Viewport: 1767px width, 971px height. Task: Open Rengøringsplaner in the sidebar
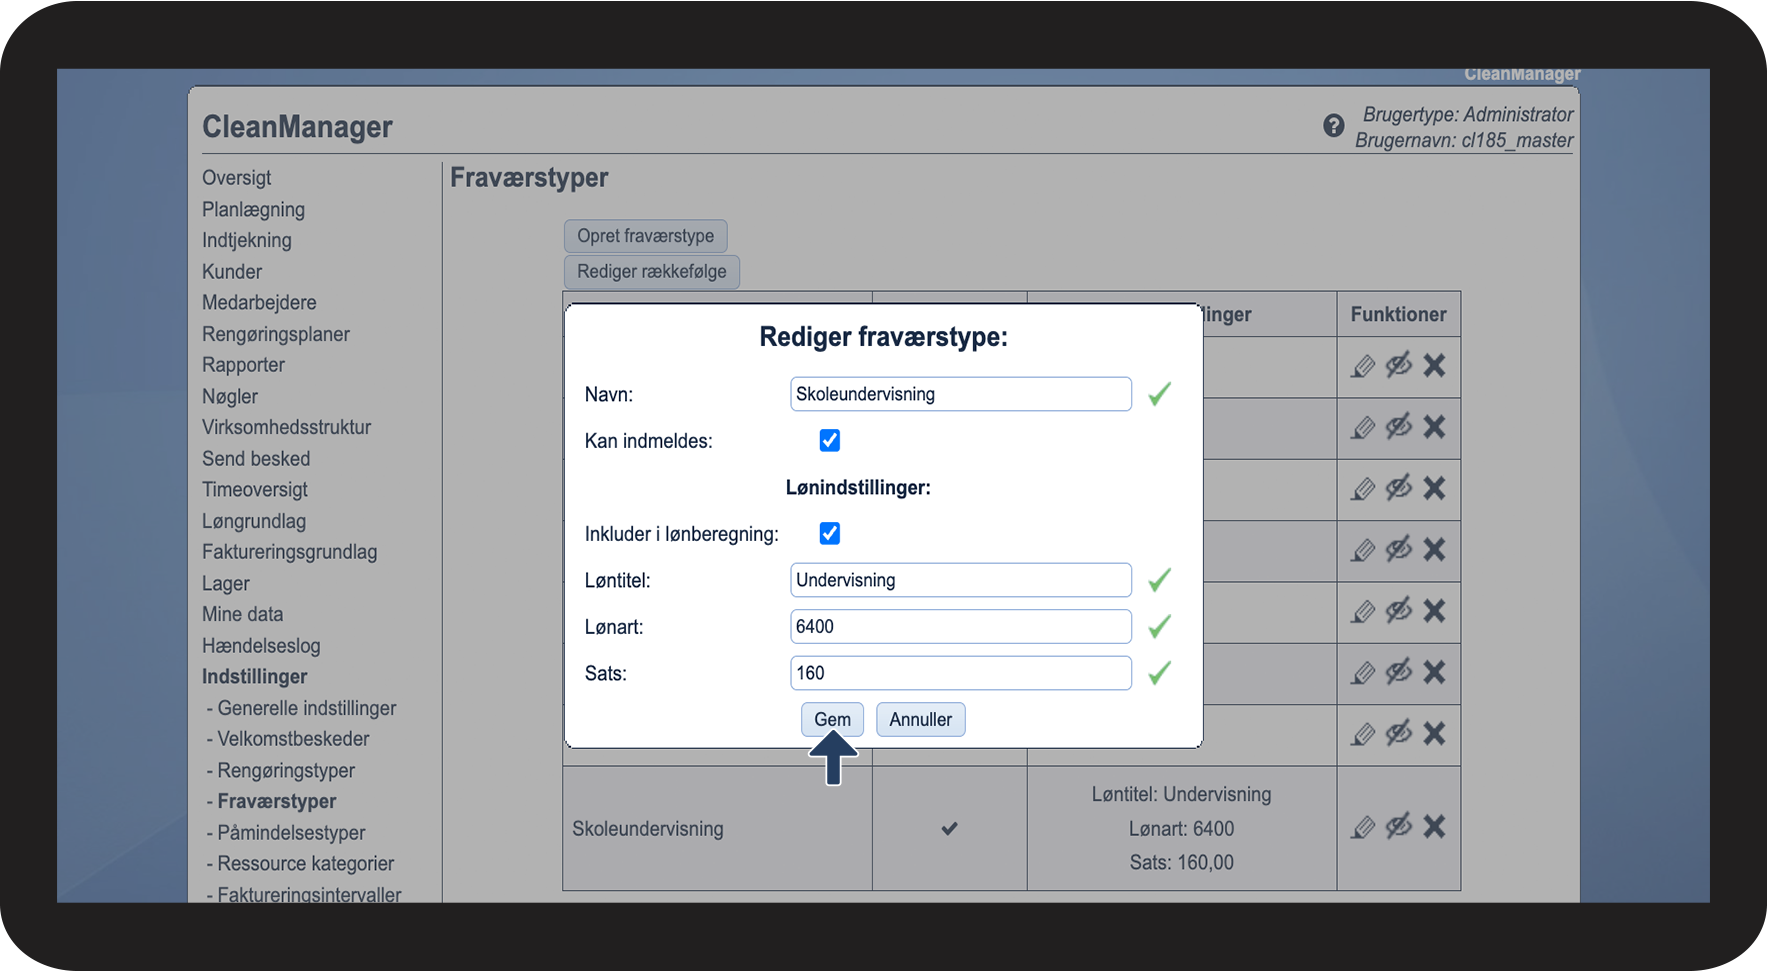(276, 334)
